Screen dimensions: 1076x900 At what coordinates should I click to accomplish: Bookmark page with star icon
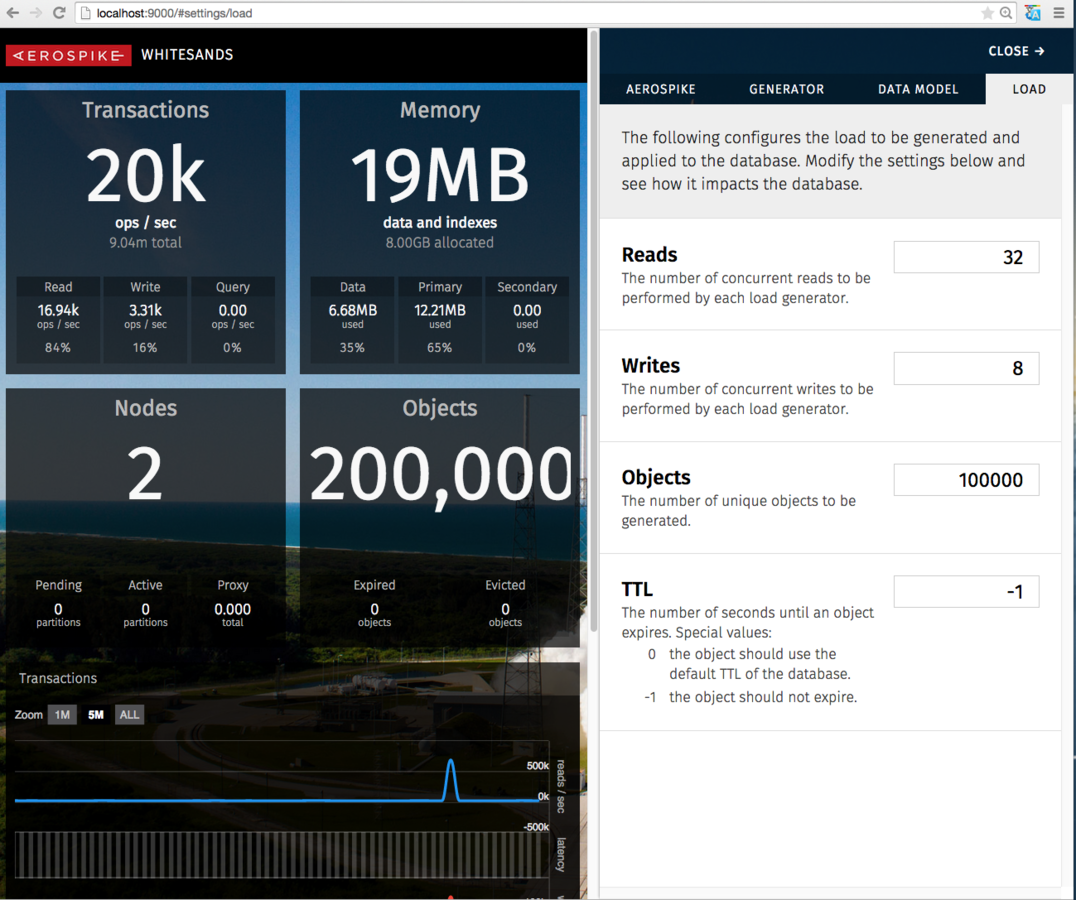(987, 13)
